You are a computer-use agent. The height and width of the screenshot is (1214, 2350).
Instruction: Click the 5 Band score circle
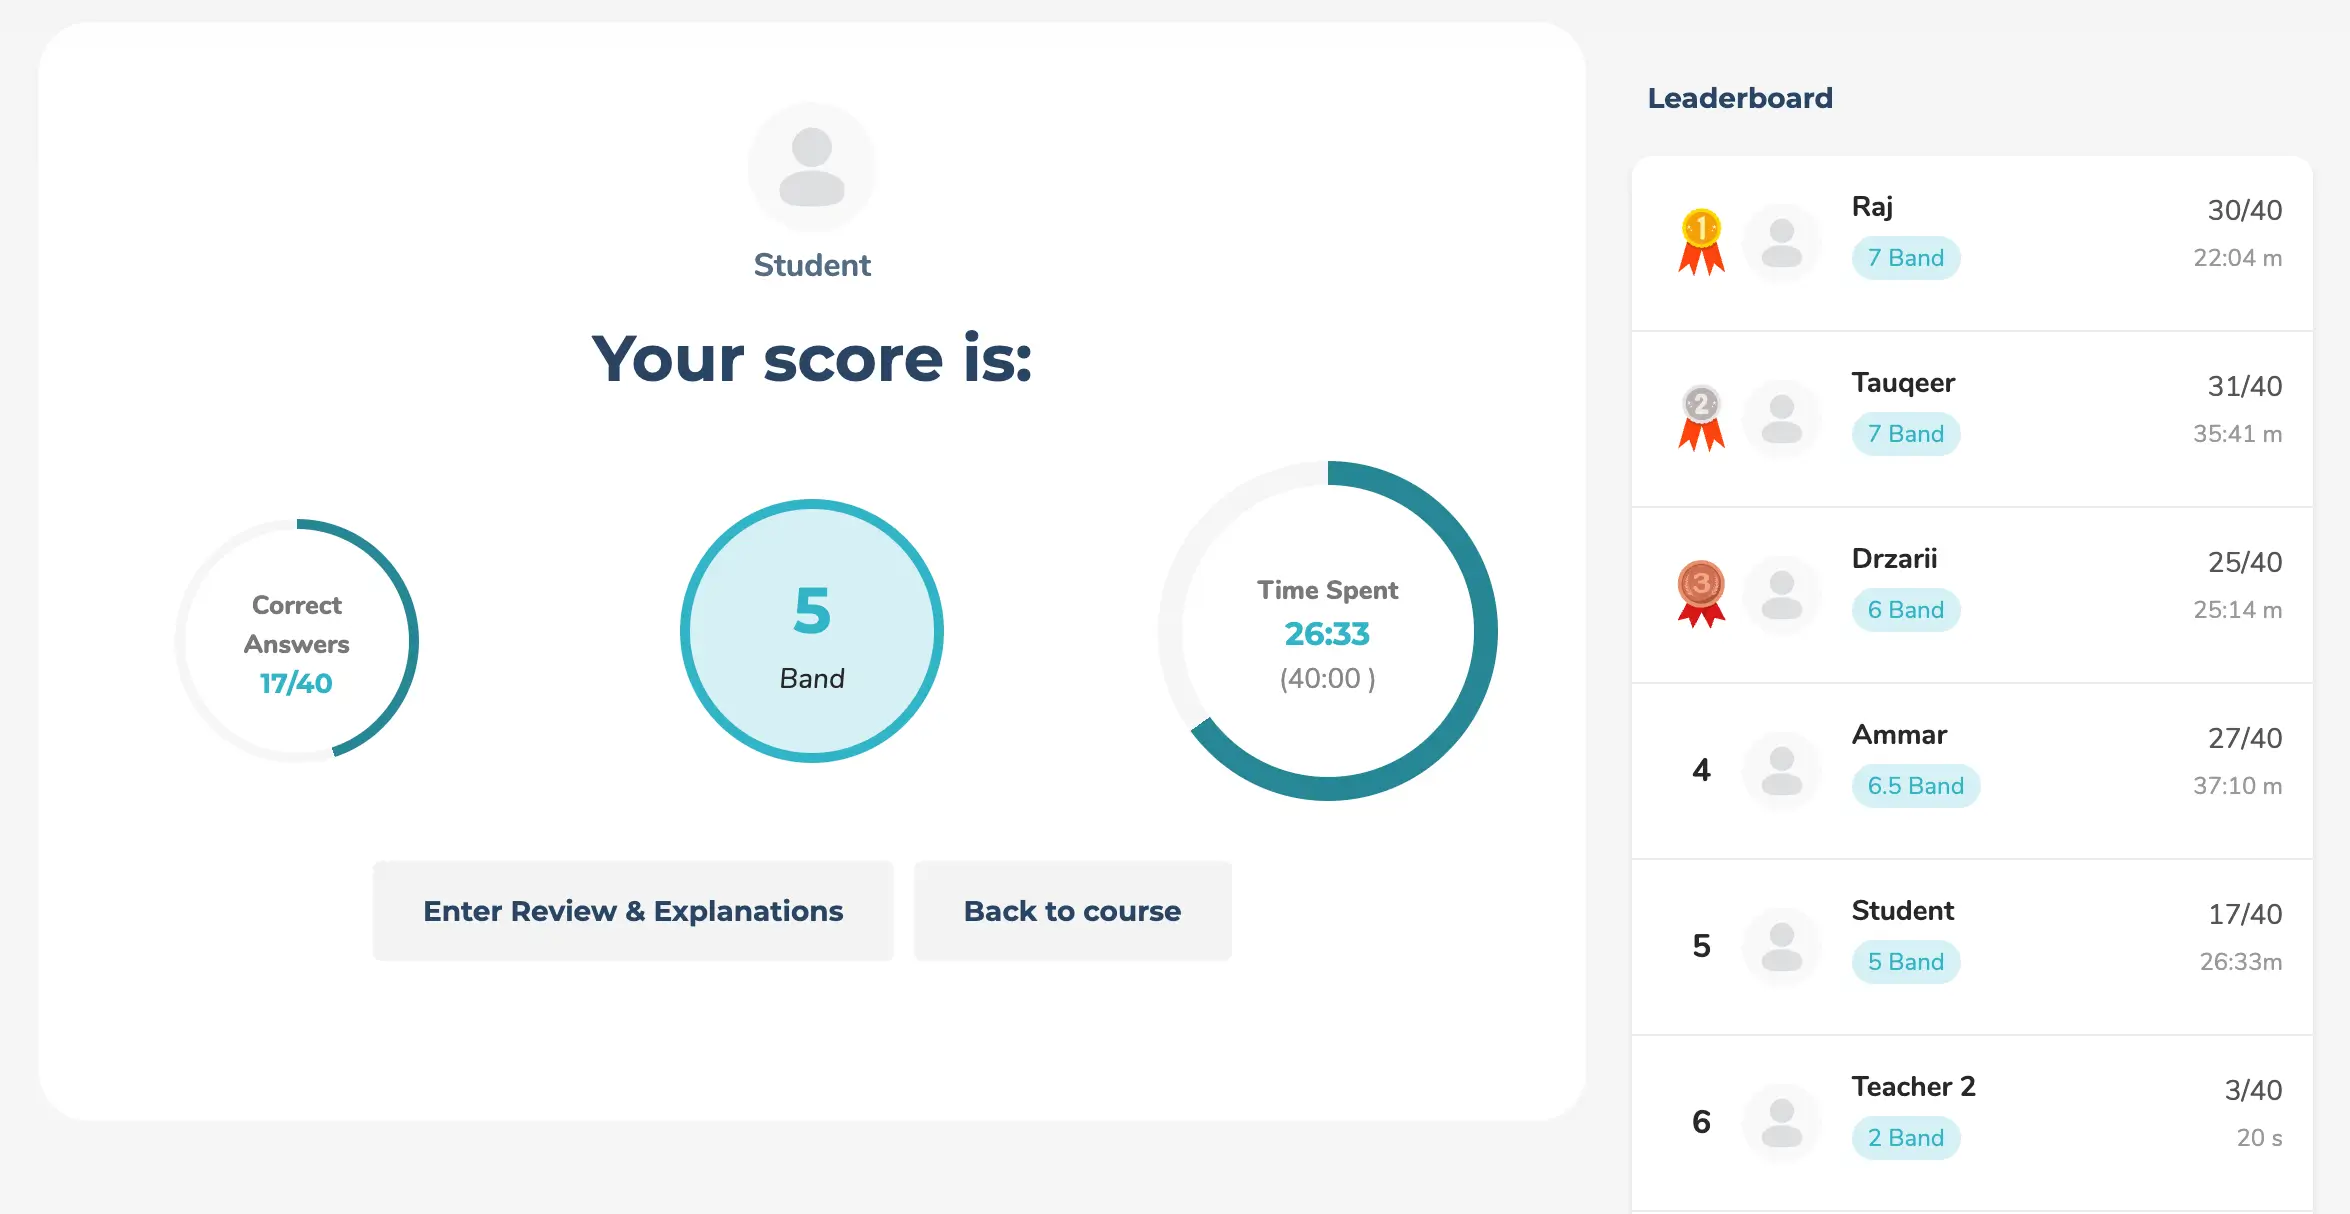[x=811, y=631]
